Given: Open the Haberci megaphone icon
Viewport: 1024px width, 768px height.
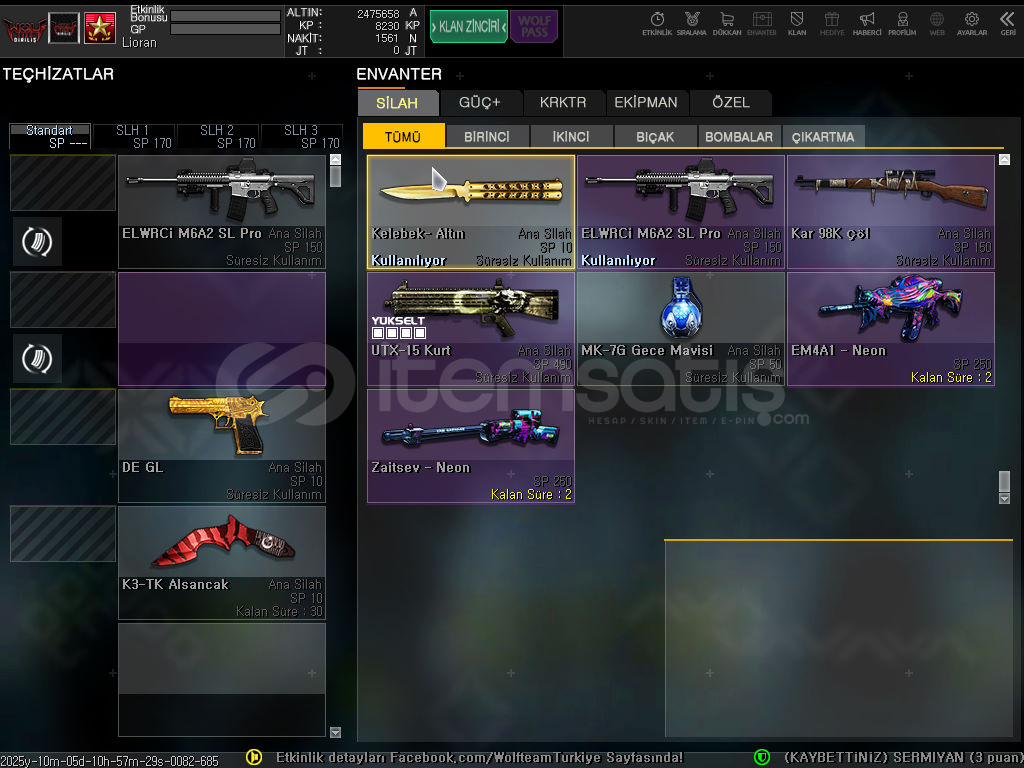Looking at the screenshot, I should 867,23.
